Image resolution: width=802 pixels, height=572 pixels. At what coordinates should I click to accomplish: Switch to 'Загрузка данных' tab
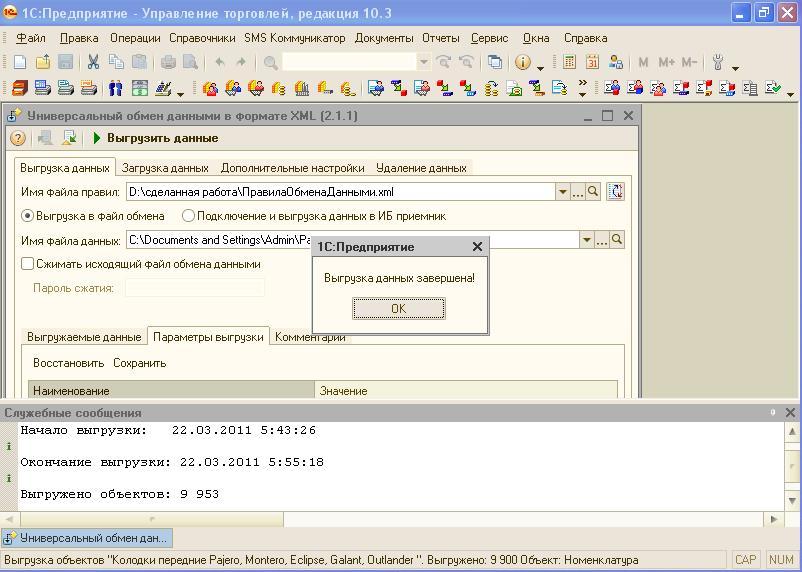coord(165,168)
